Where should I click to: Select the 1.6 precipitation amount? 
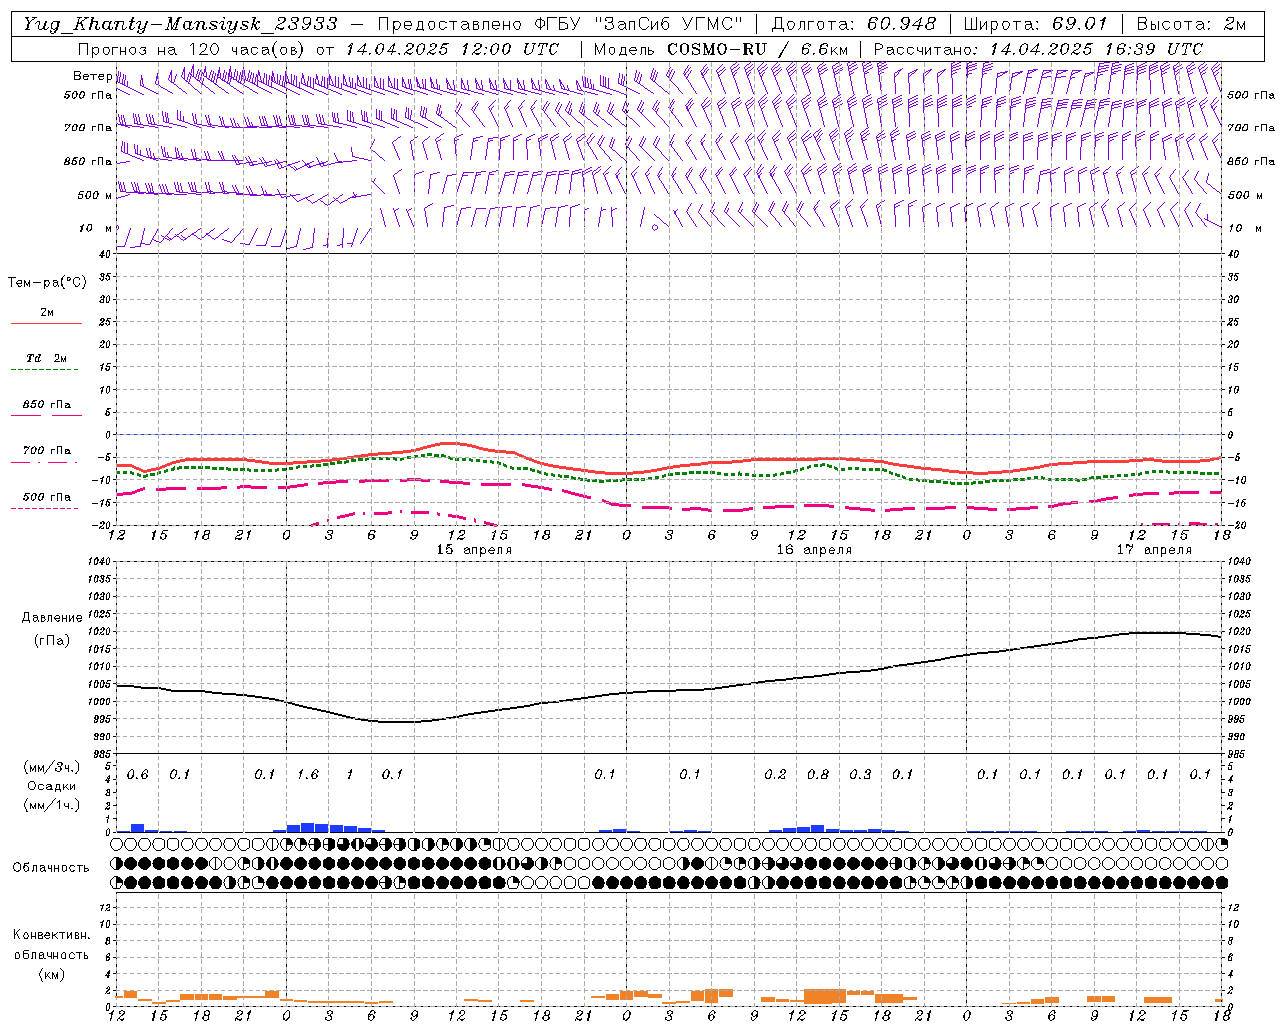click(x=308, y=775)
